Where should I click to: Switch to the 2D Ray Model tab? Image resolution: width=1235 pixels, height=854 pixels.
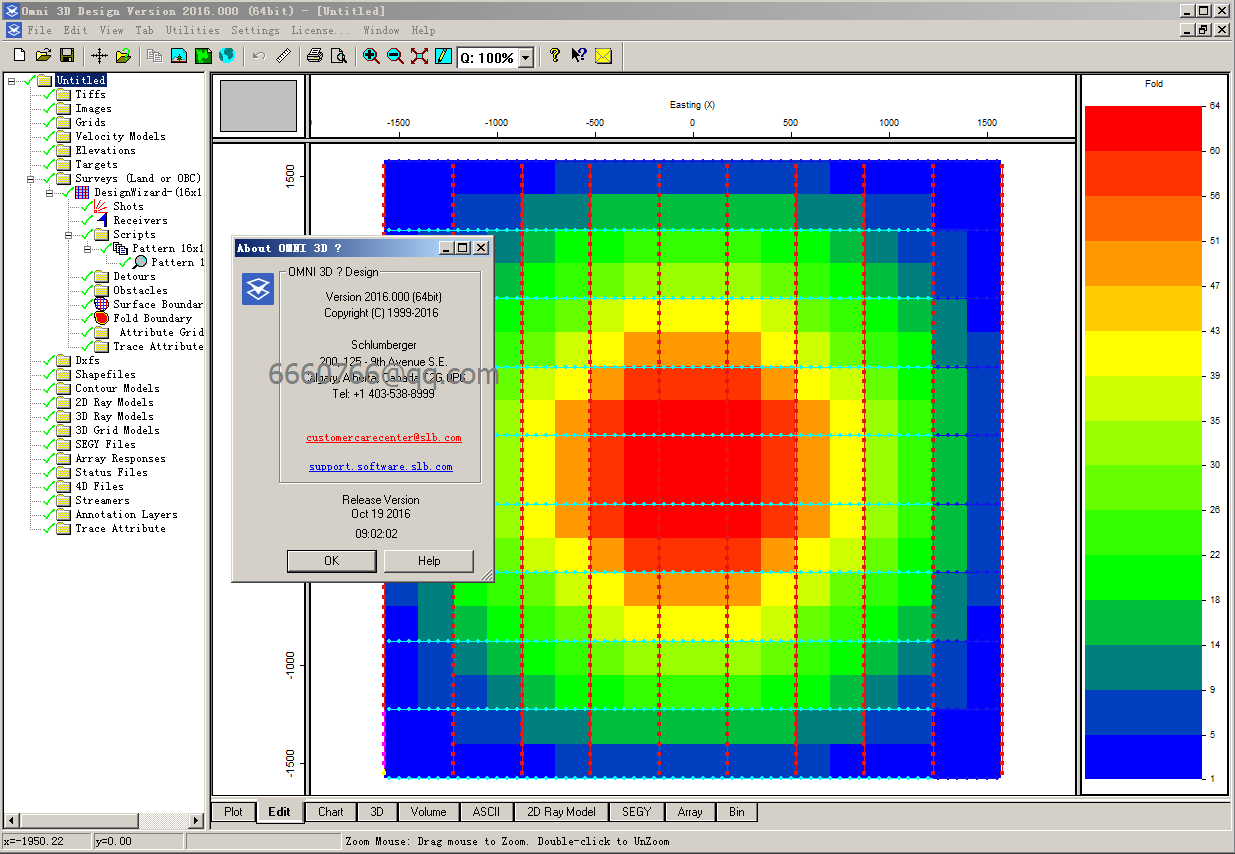(561, 812)
